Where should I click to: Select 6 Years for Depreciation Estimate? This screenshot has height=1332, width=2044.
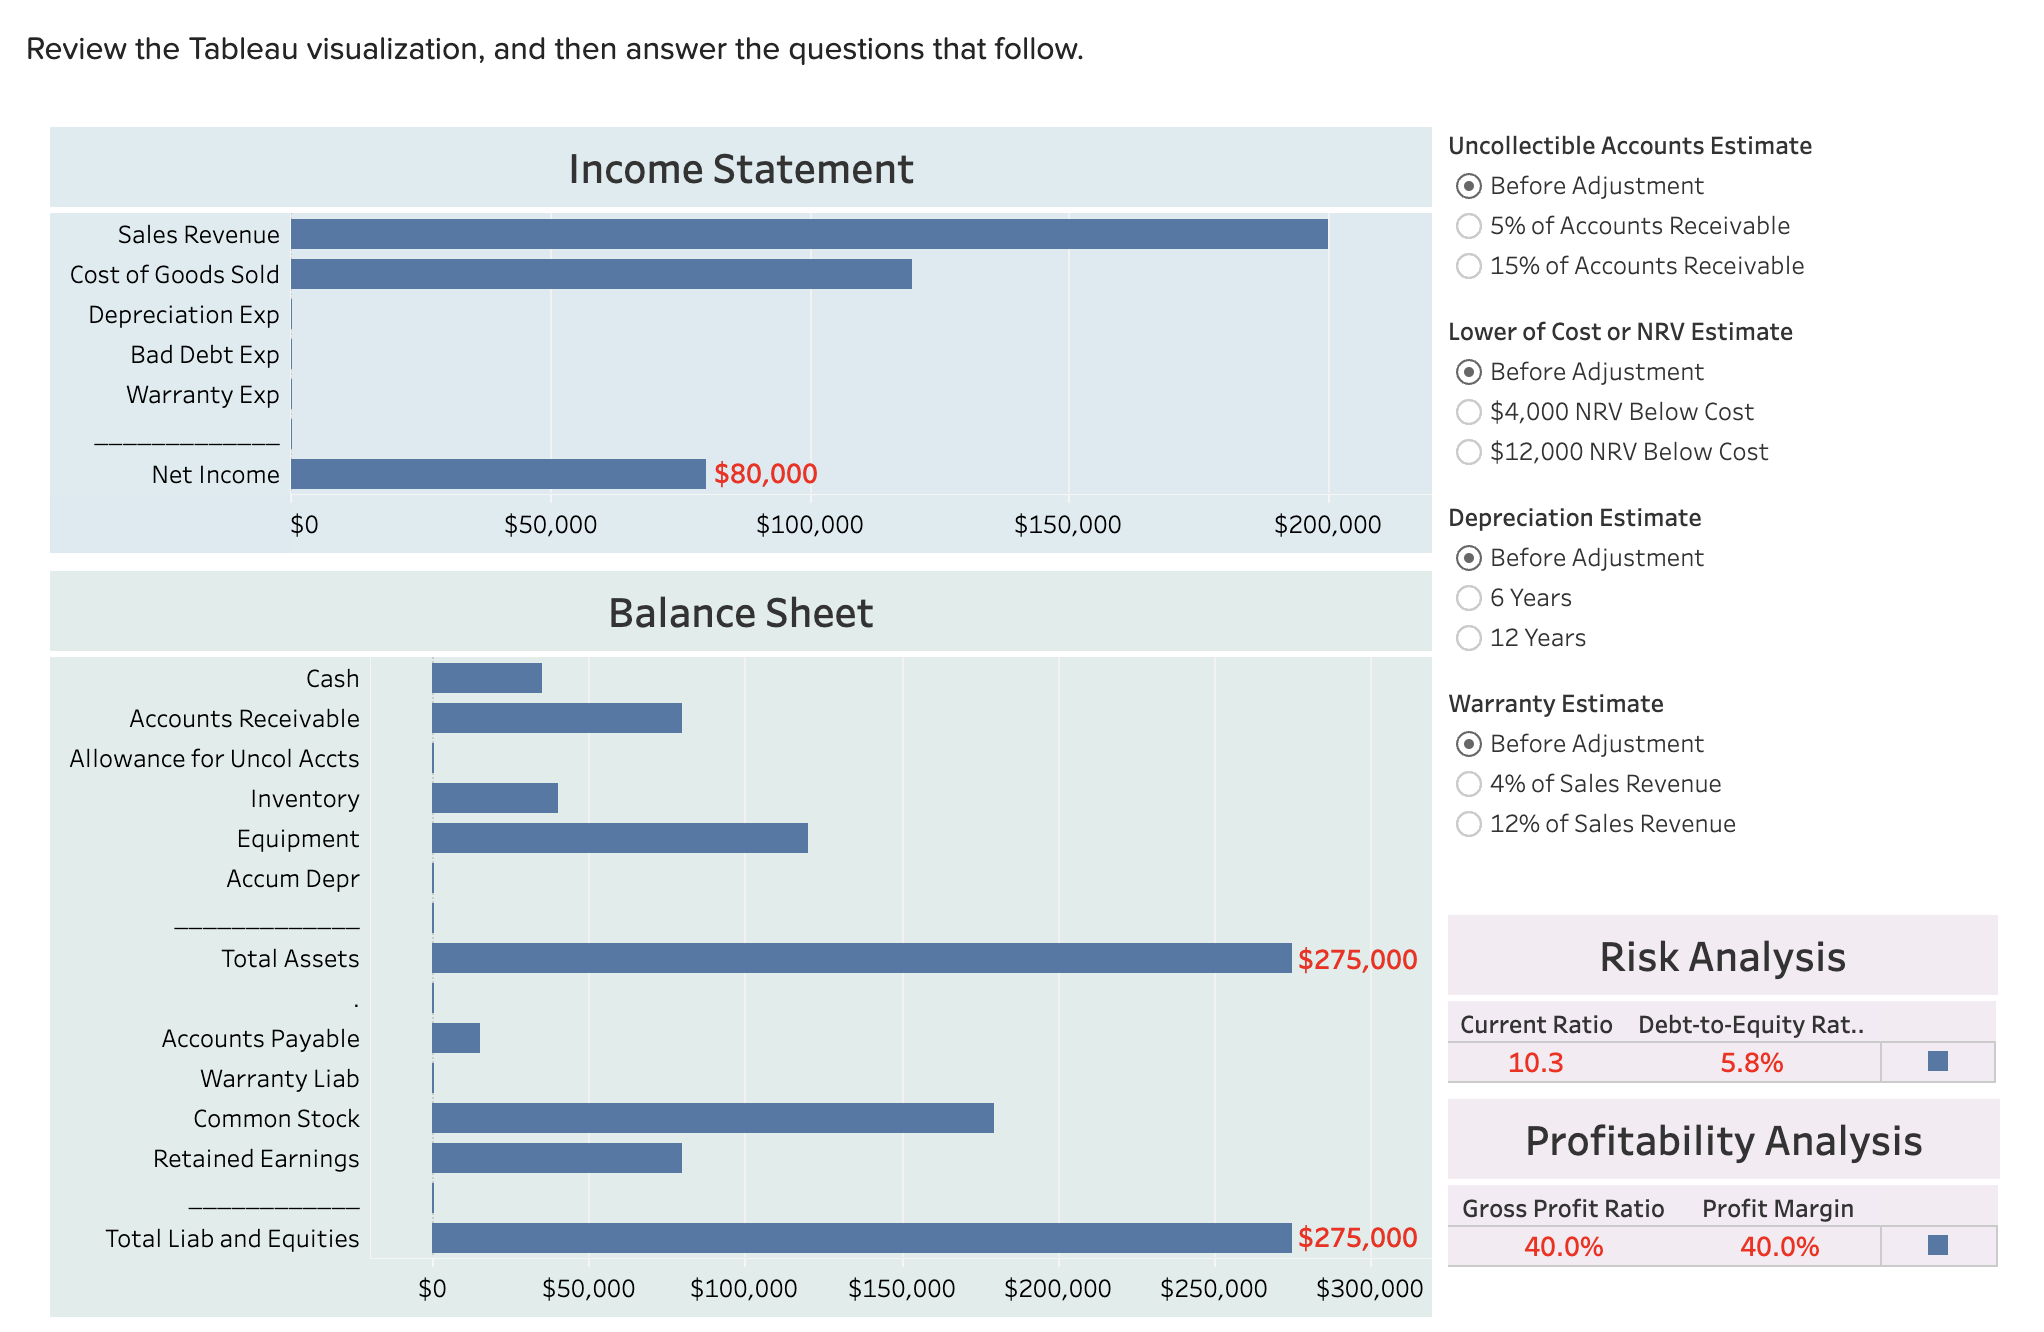[x=1468, y=597]
